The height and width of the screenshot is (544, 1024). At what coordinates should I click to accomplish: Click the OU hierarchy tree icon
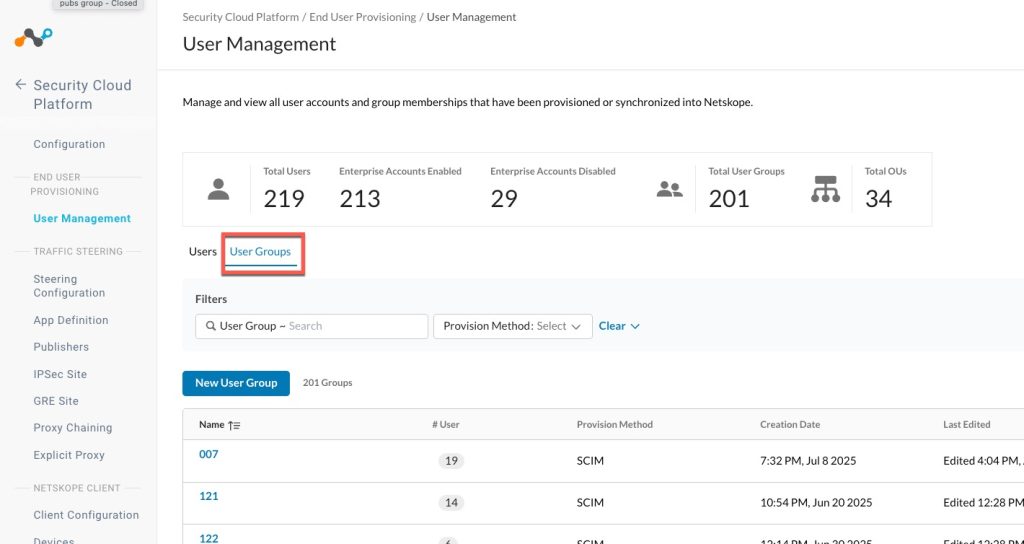[x=825, y=189]
